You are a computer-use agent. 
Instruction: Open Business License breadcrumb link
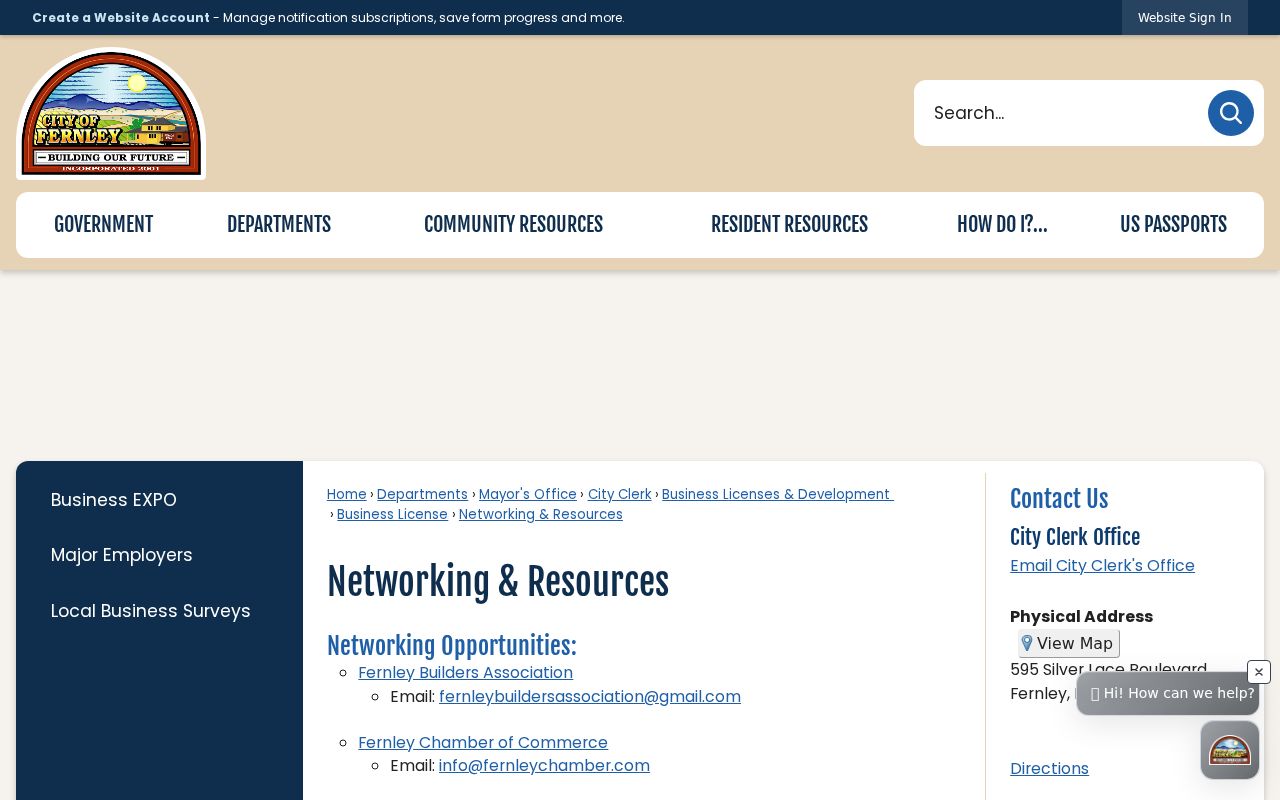pyautogui.click(x=392, y=514)
